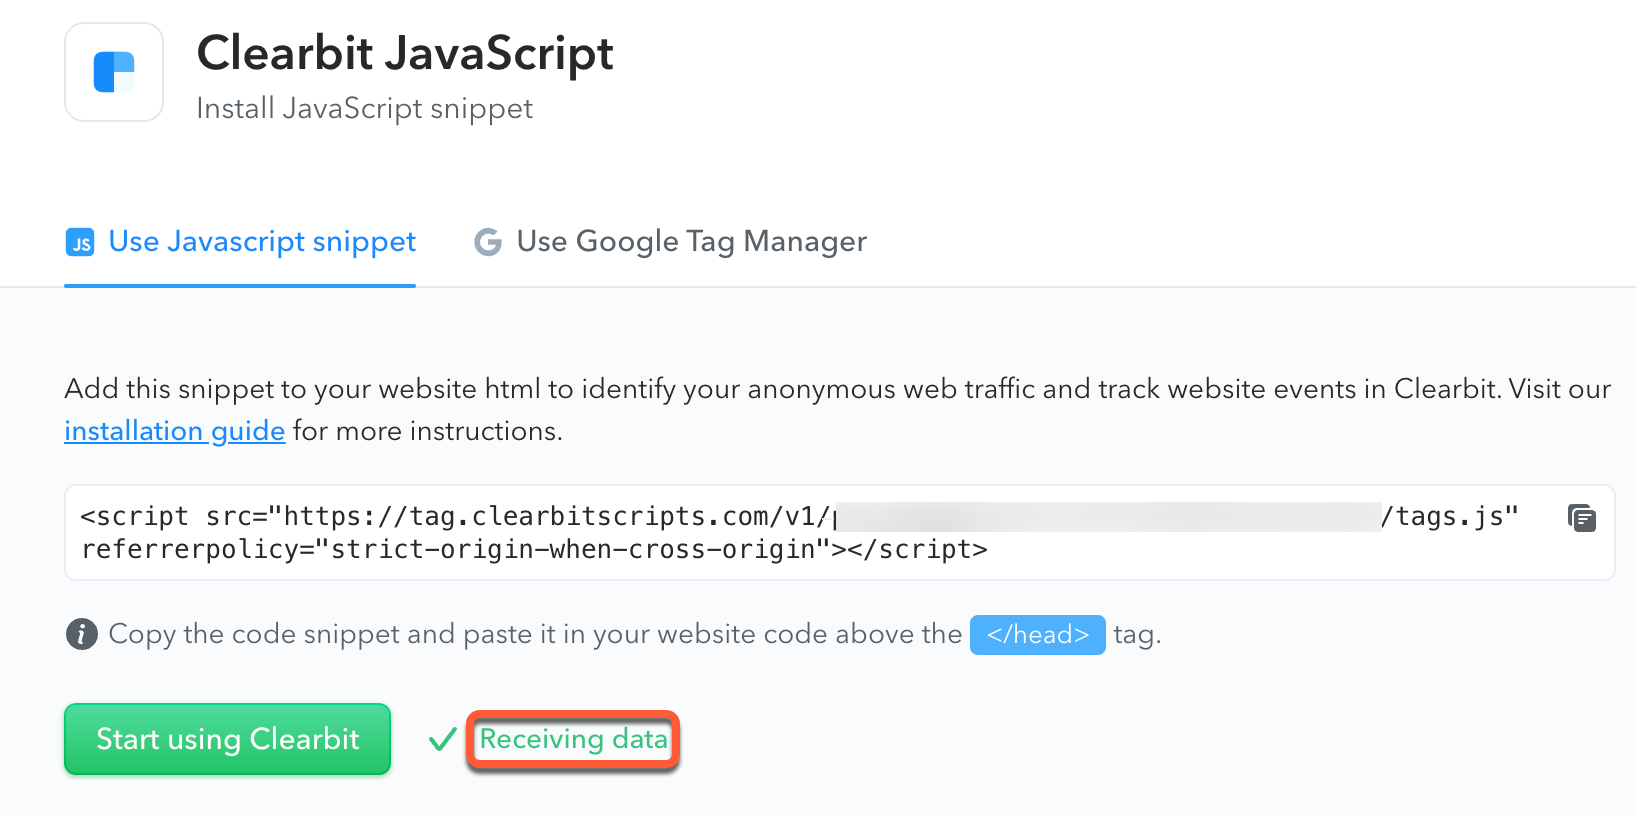Click the Install JavaScript snippet subtitle
1636x816 pixels.
click(365, 108)
